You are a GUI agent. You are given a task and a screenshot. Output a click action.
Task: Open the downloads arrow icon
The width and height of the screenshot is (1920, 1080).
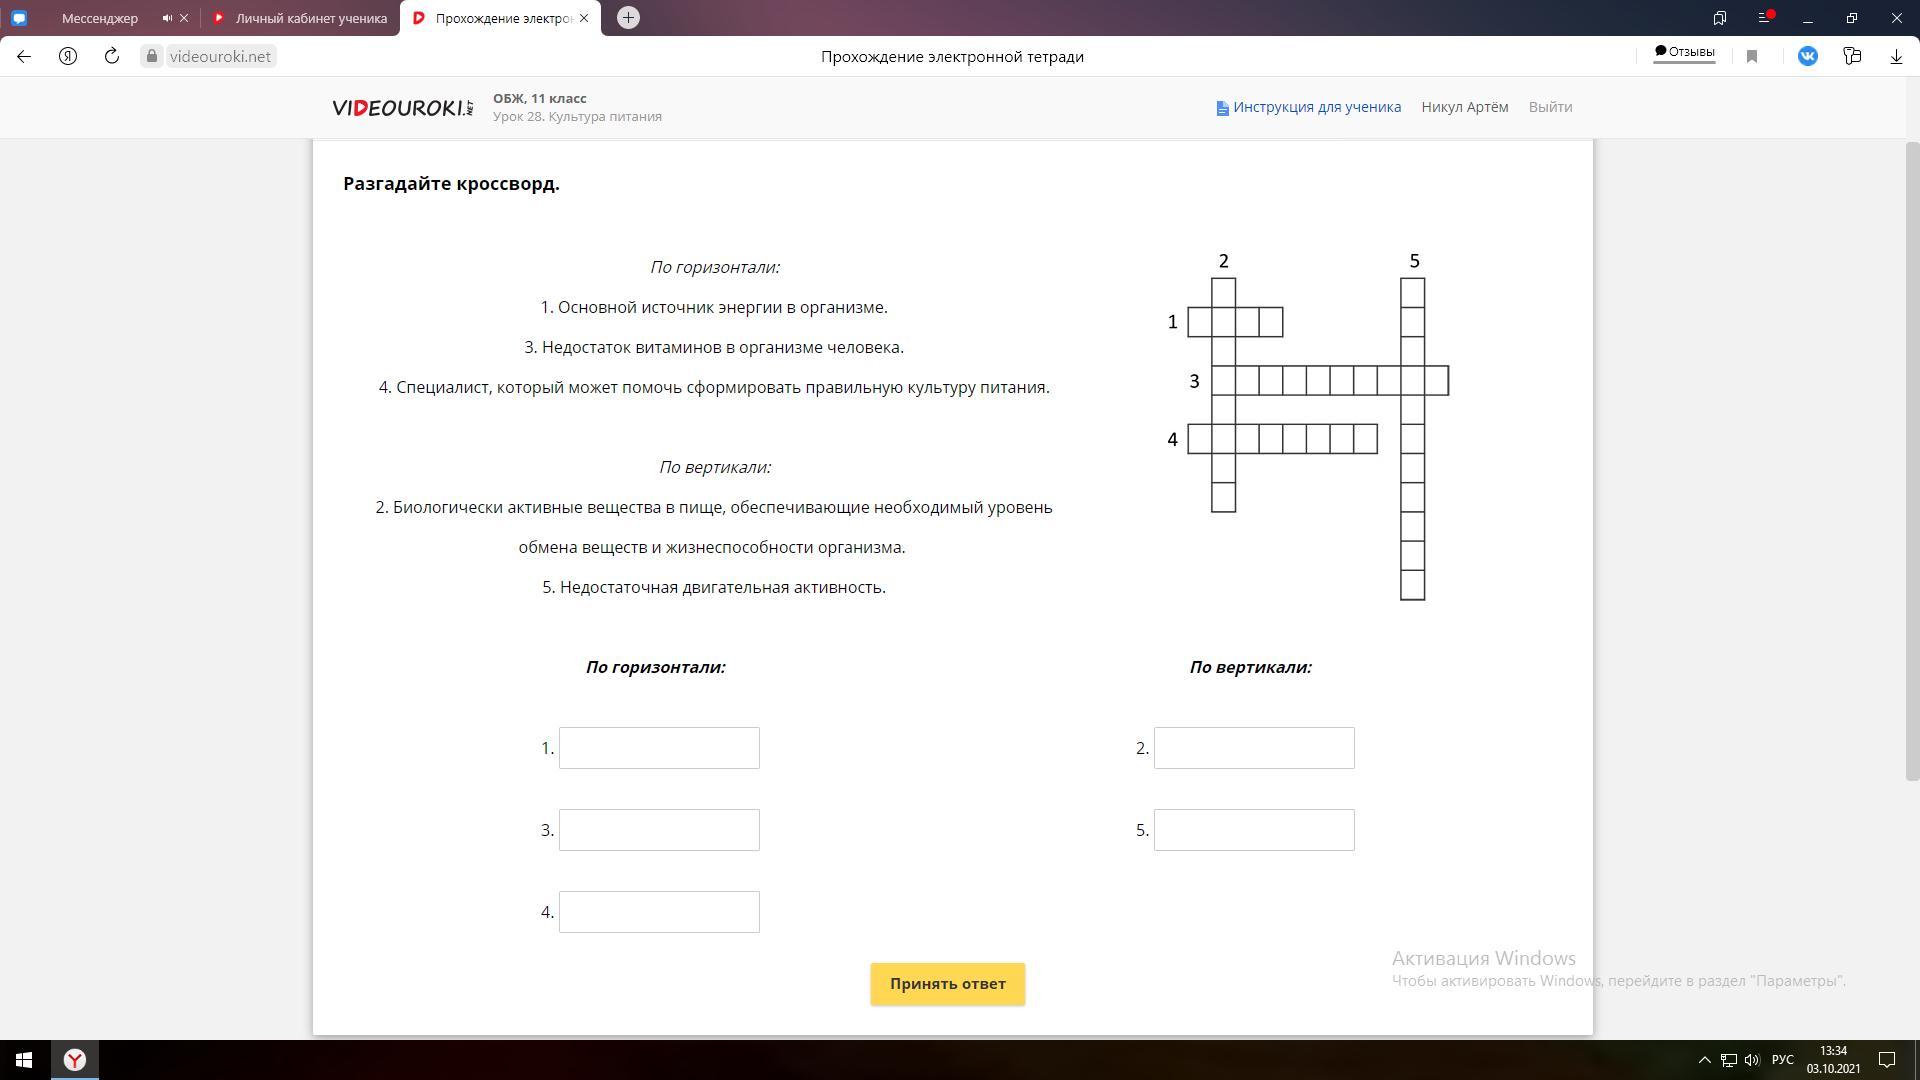(1896, 56)
